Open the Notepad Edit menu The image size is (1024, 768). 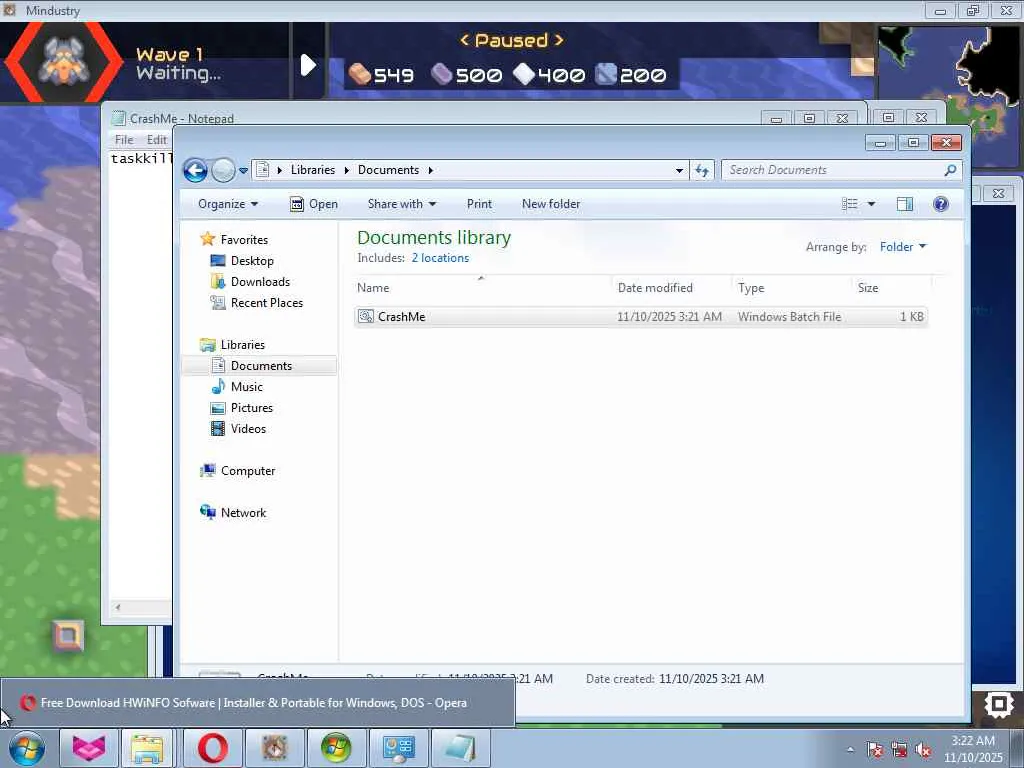tap(157, 140)
